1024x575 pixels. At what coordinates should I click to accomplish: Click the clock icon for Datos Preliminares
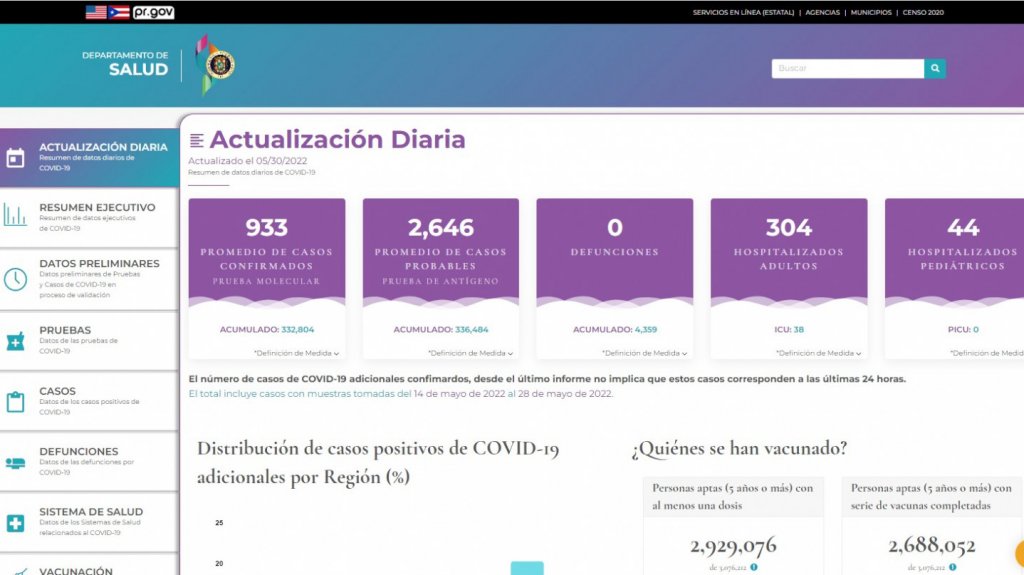(x=15, y=279)
